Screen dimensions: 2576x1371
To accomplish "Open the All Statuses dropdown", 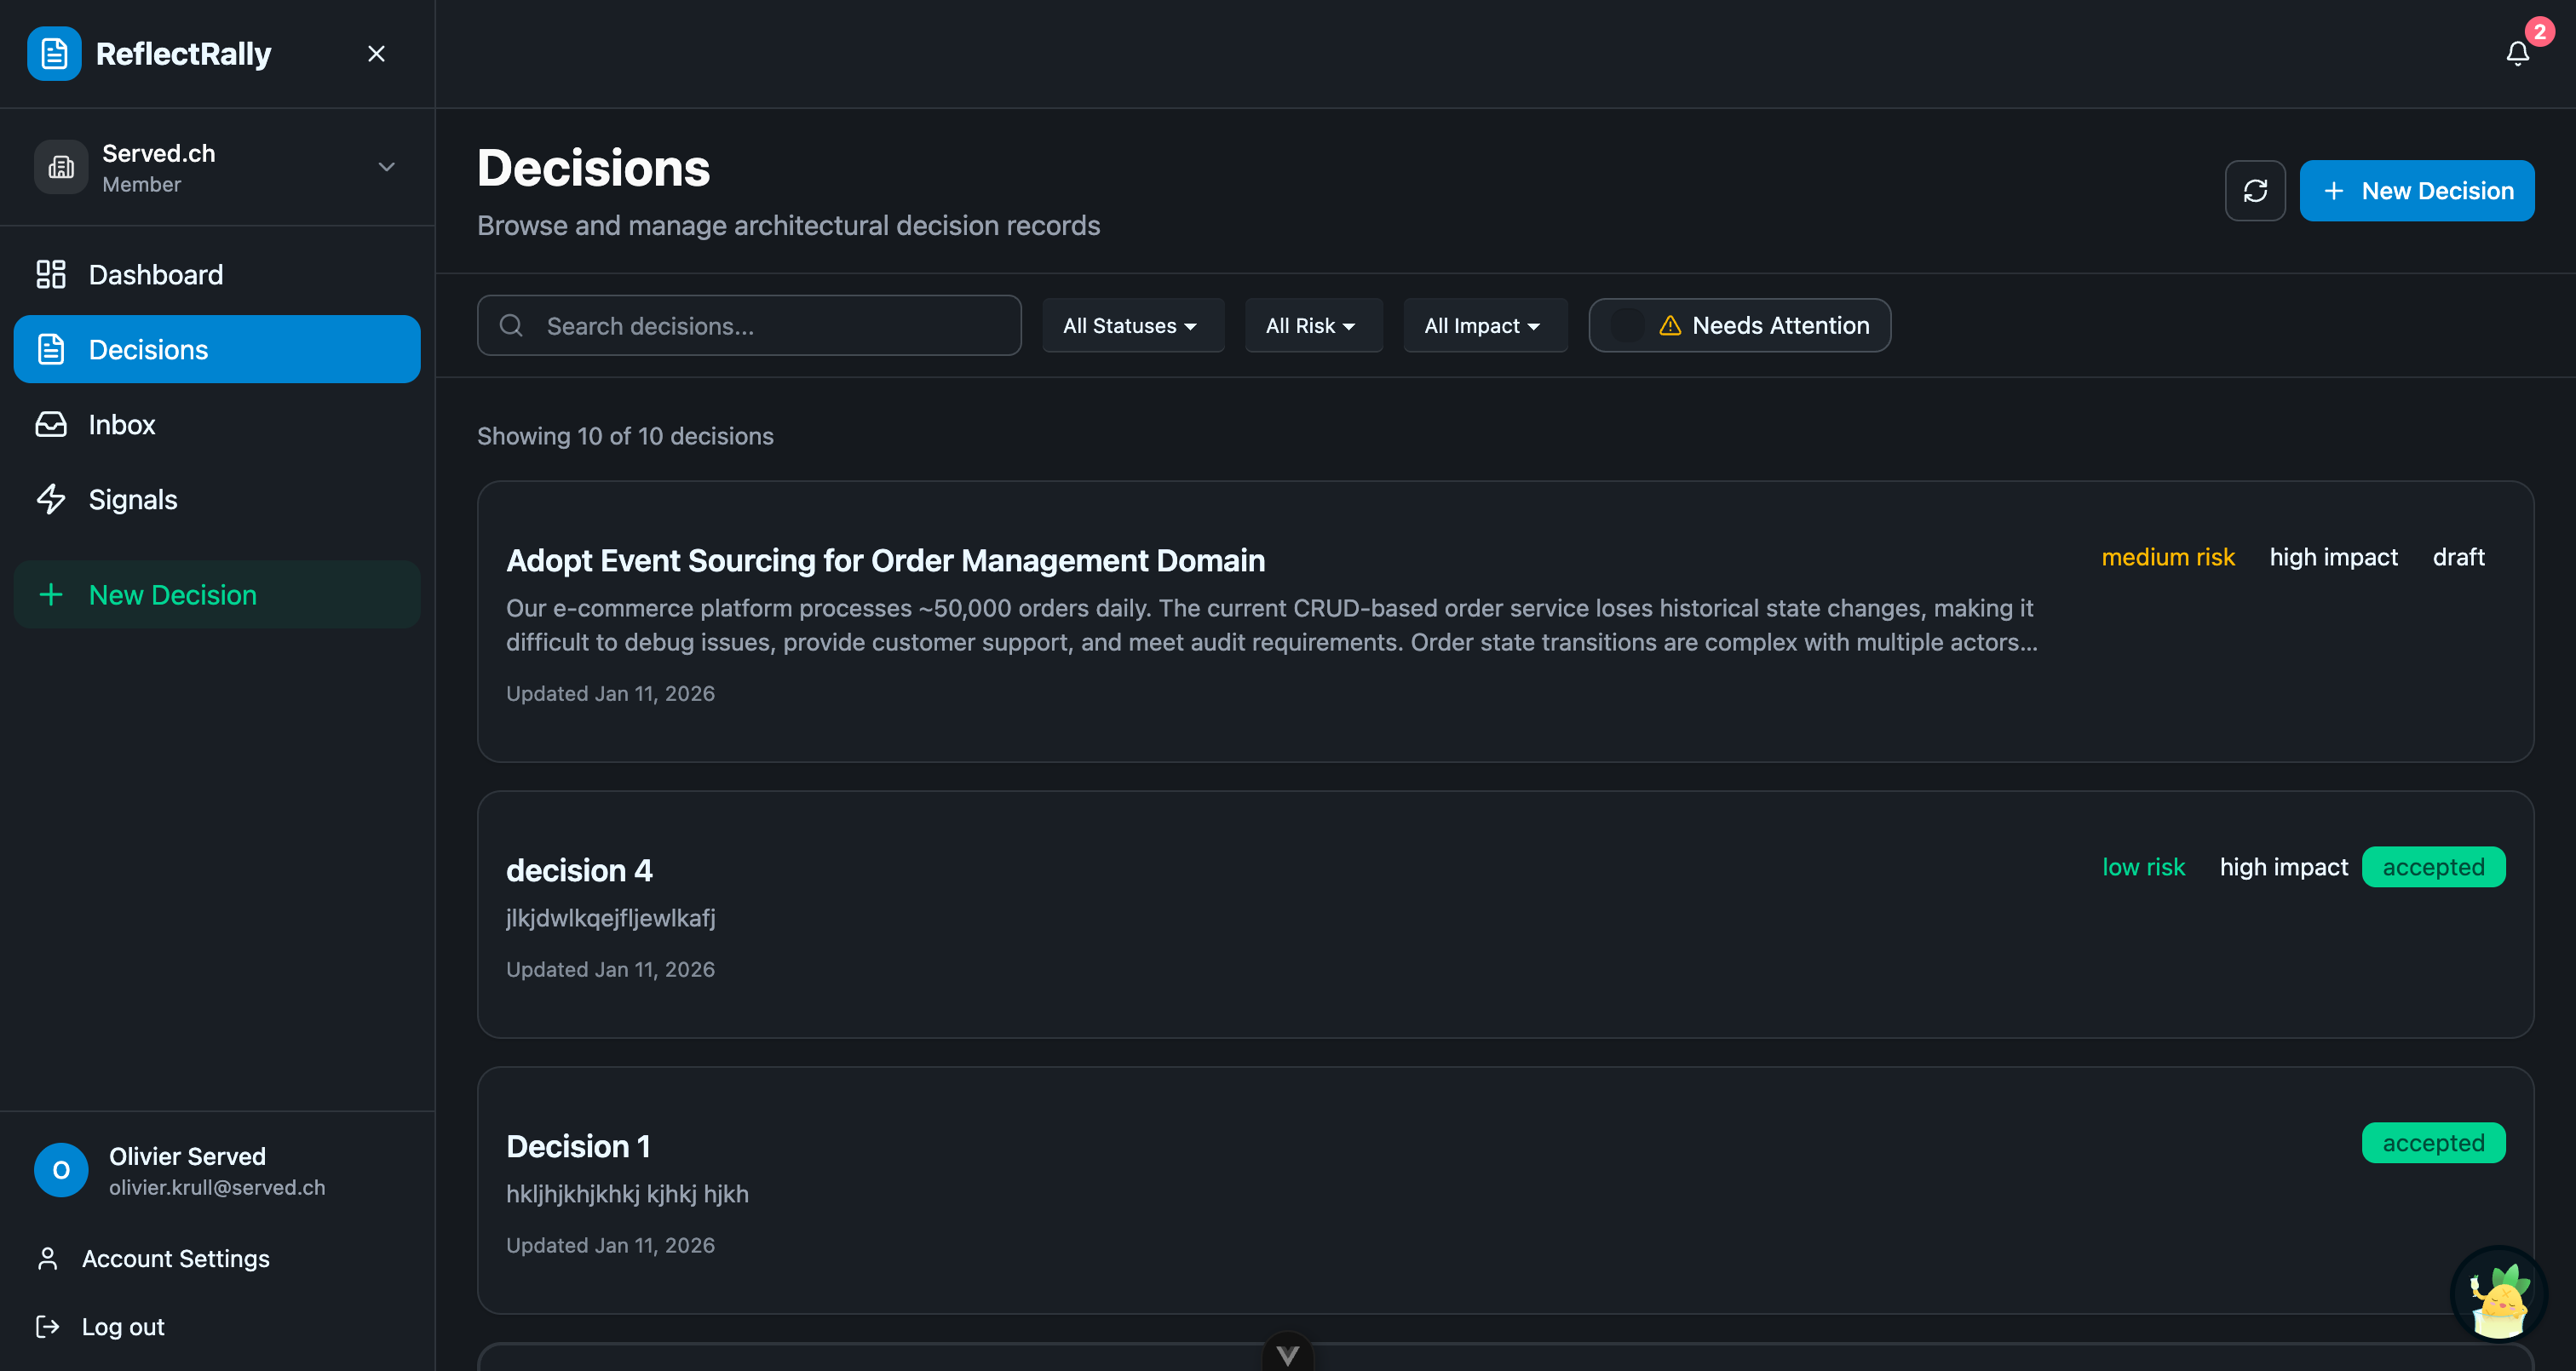I will 1133,325.
